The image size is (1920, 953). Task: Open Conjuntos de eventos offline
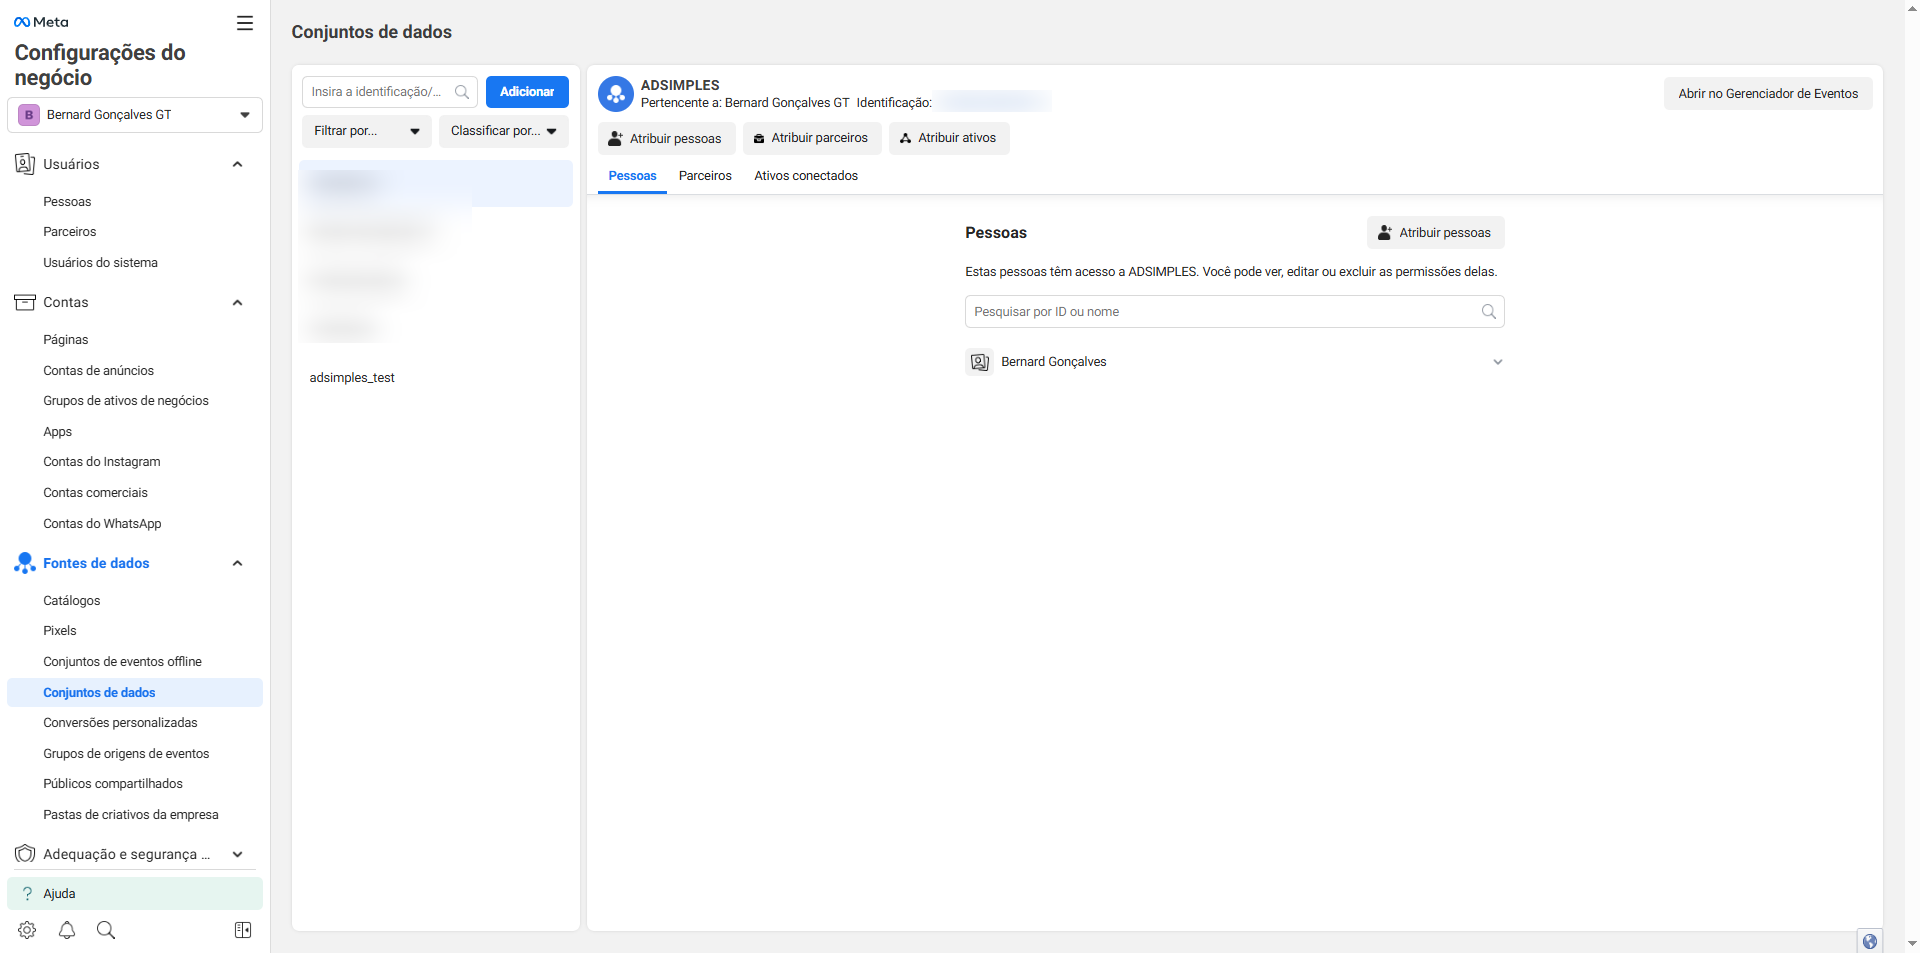tap(123, 662)
